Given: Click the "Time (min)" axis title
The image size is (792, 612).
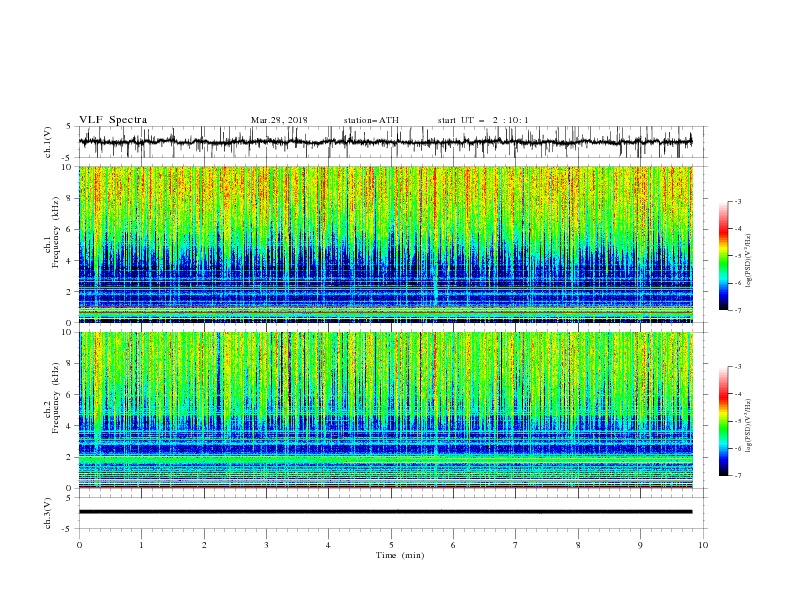Looking at the screenshot, I should click(x=400, y=555).
